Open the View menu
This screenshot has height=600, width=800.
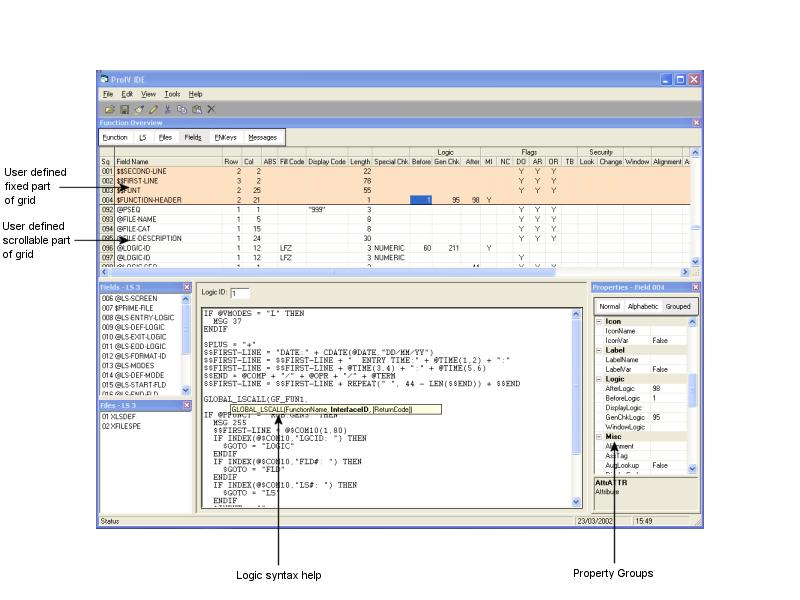[x=148, y=94]
